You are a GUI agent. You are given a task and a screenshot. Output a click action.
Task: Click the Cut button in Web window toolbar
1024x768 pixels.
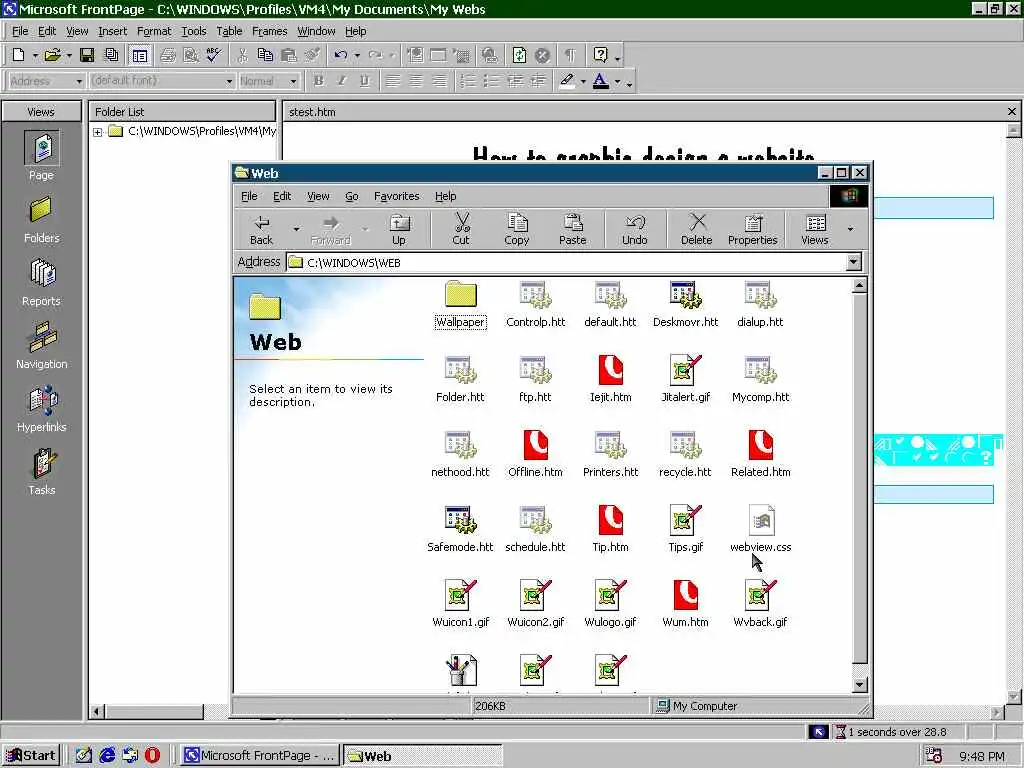click(461, 229)
